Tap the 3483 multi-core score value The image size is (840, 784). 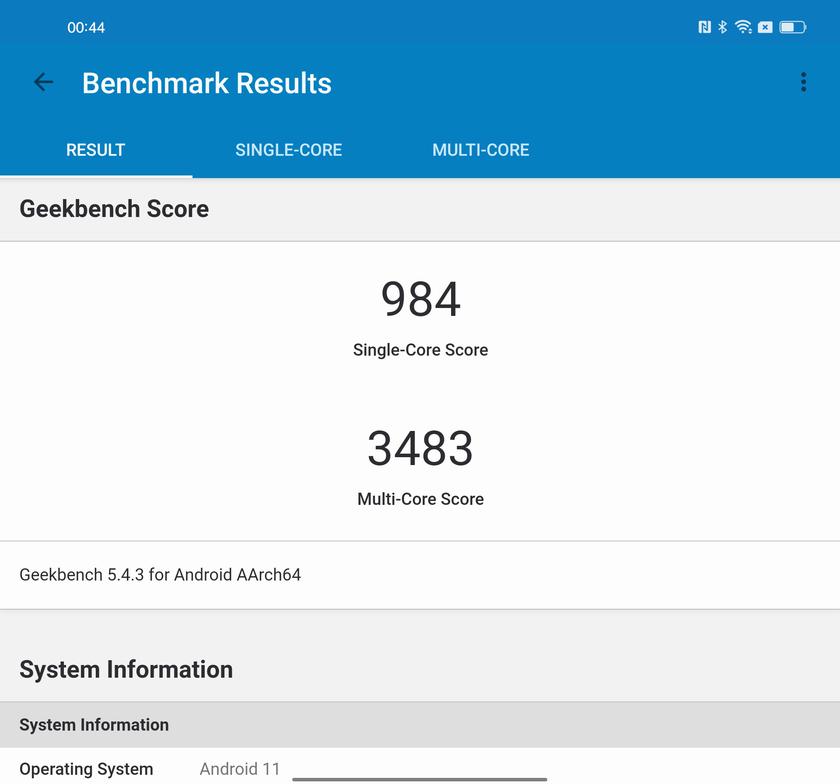point(420,448)
